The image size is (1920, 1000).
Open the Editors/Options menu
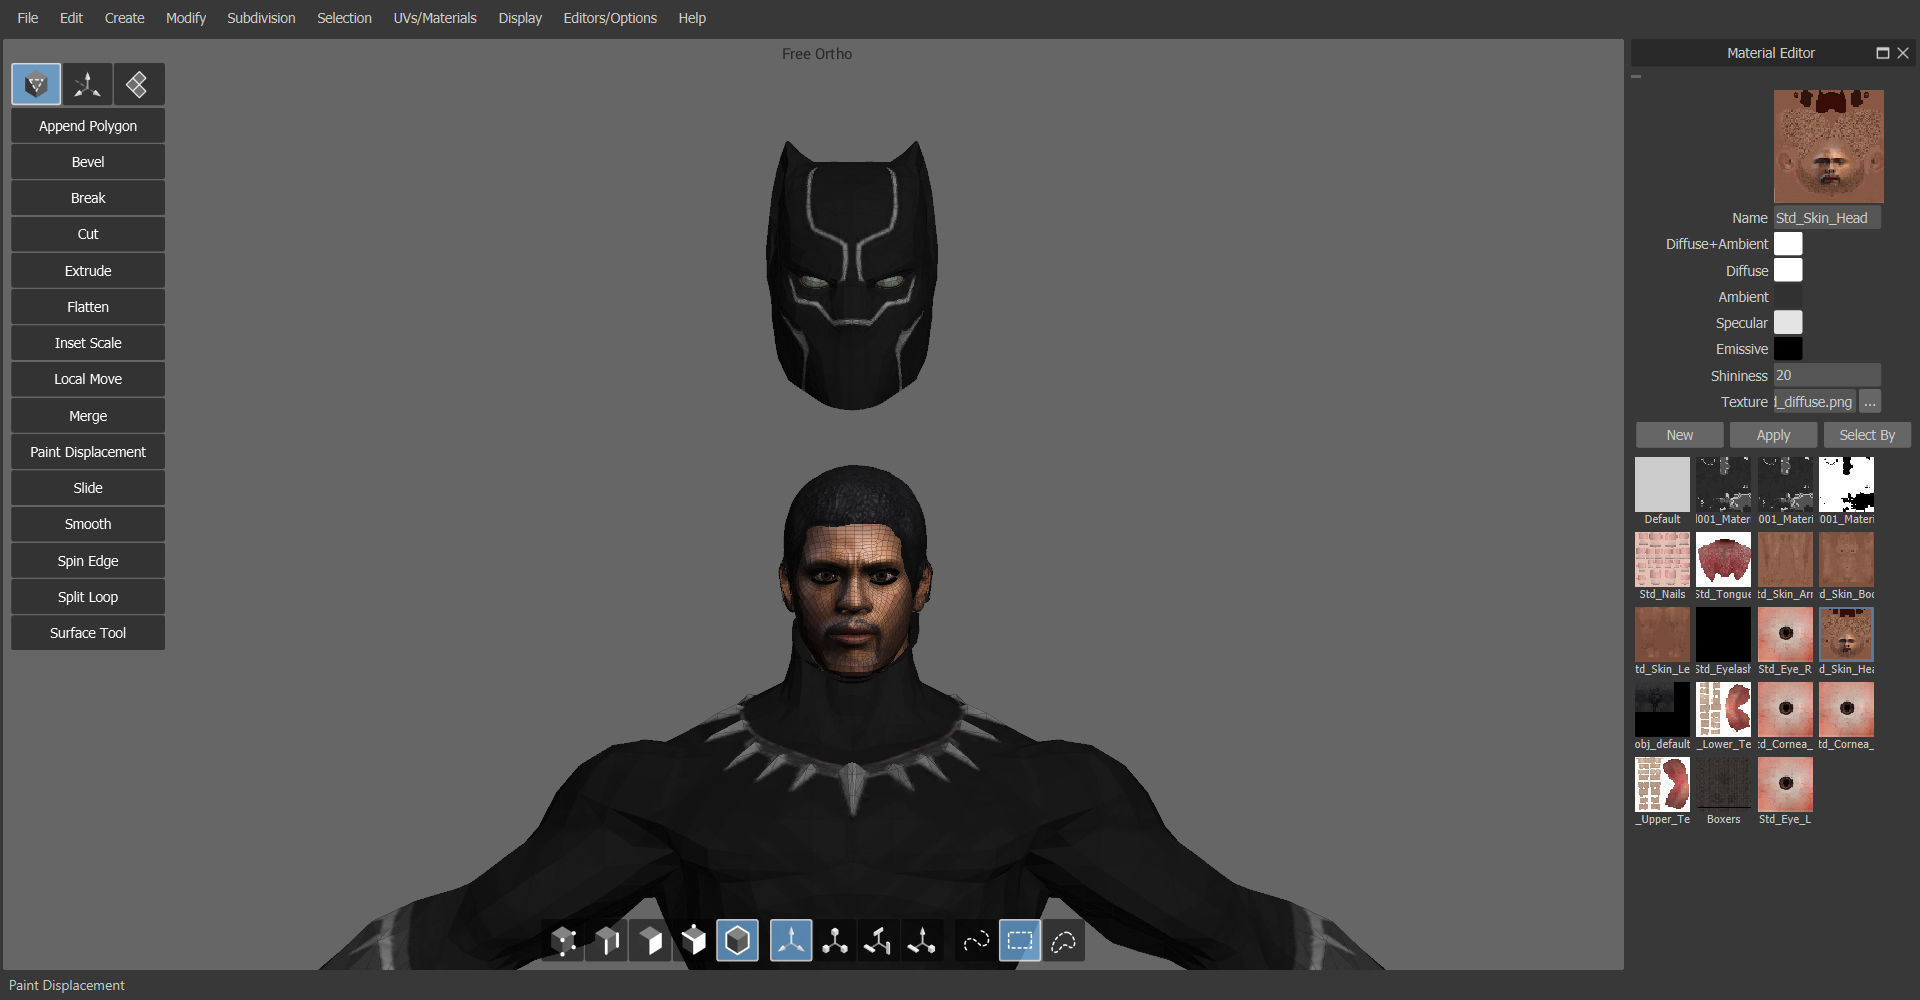pos(610,18)
